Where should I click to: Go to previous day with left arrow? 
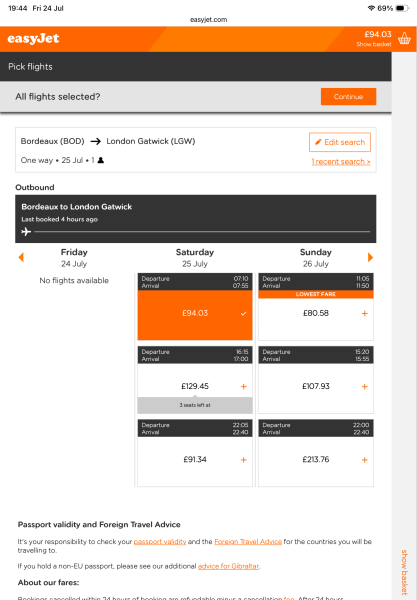[x=21, y=257]
